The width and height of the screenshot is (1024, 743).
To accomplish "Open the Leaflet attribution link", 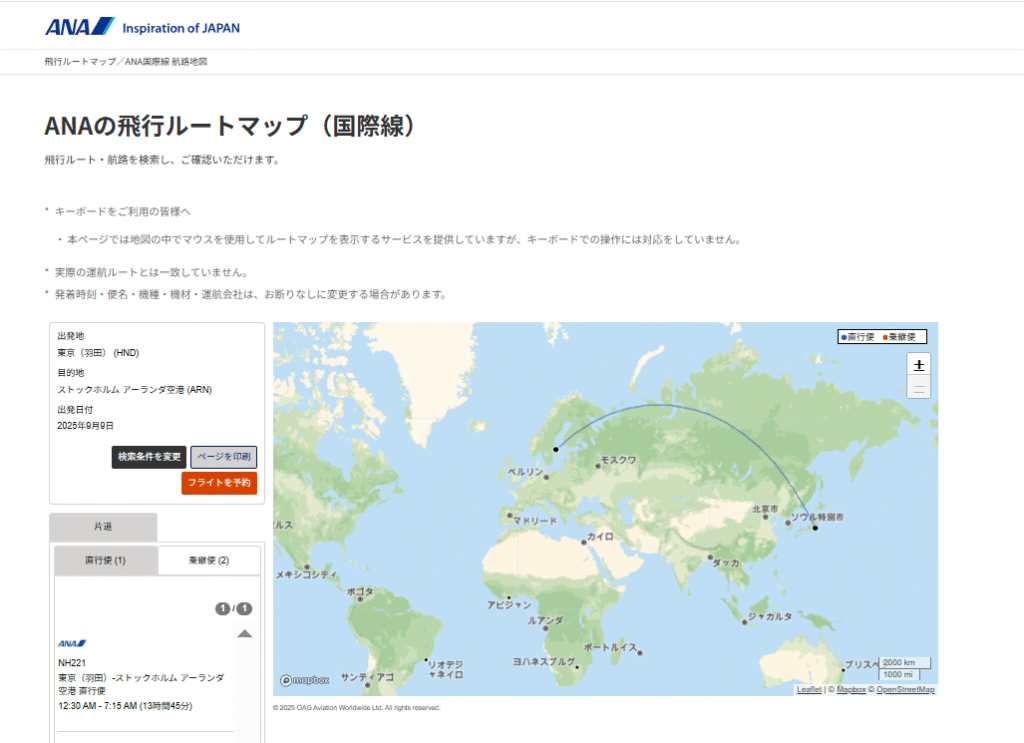I will (808, 689).
